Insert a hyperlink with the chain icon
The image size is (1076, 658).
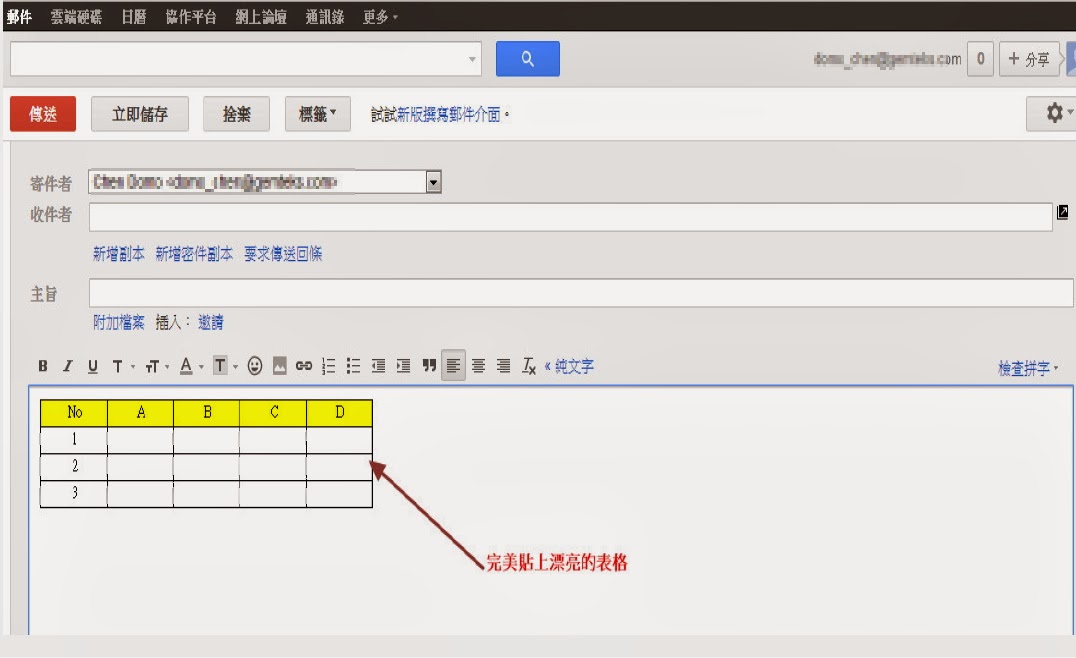tap(302, 365)
